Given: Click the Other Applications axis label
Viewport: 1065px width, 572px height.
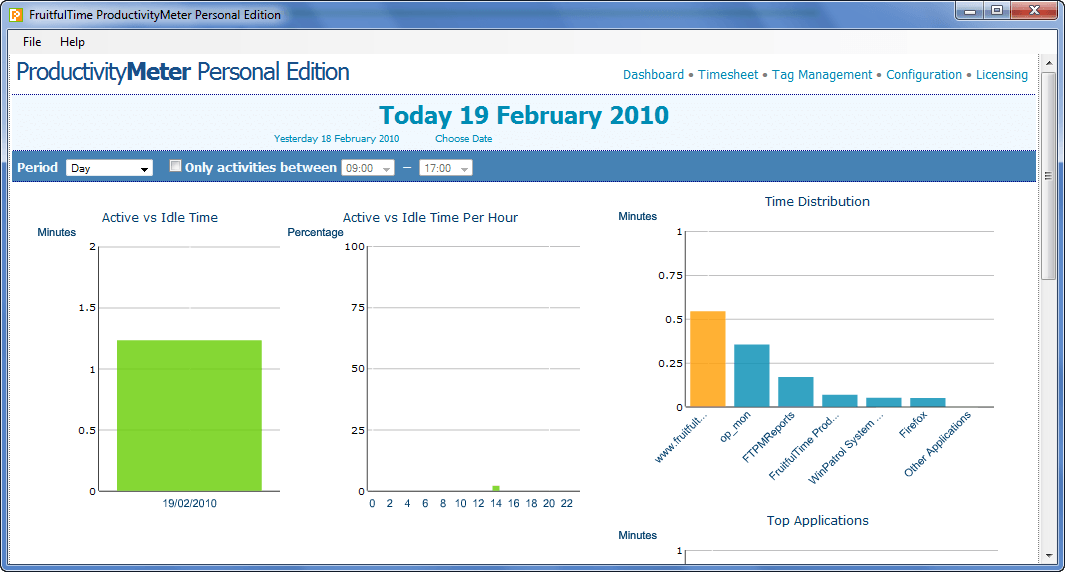Looking at the screenshot, I should pos(937,444).
